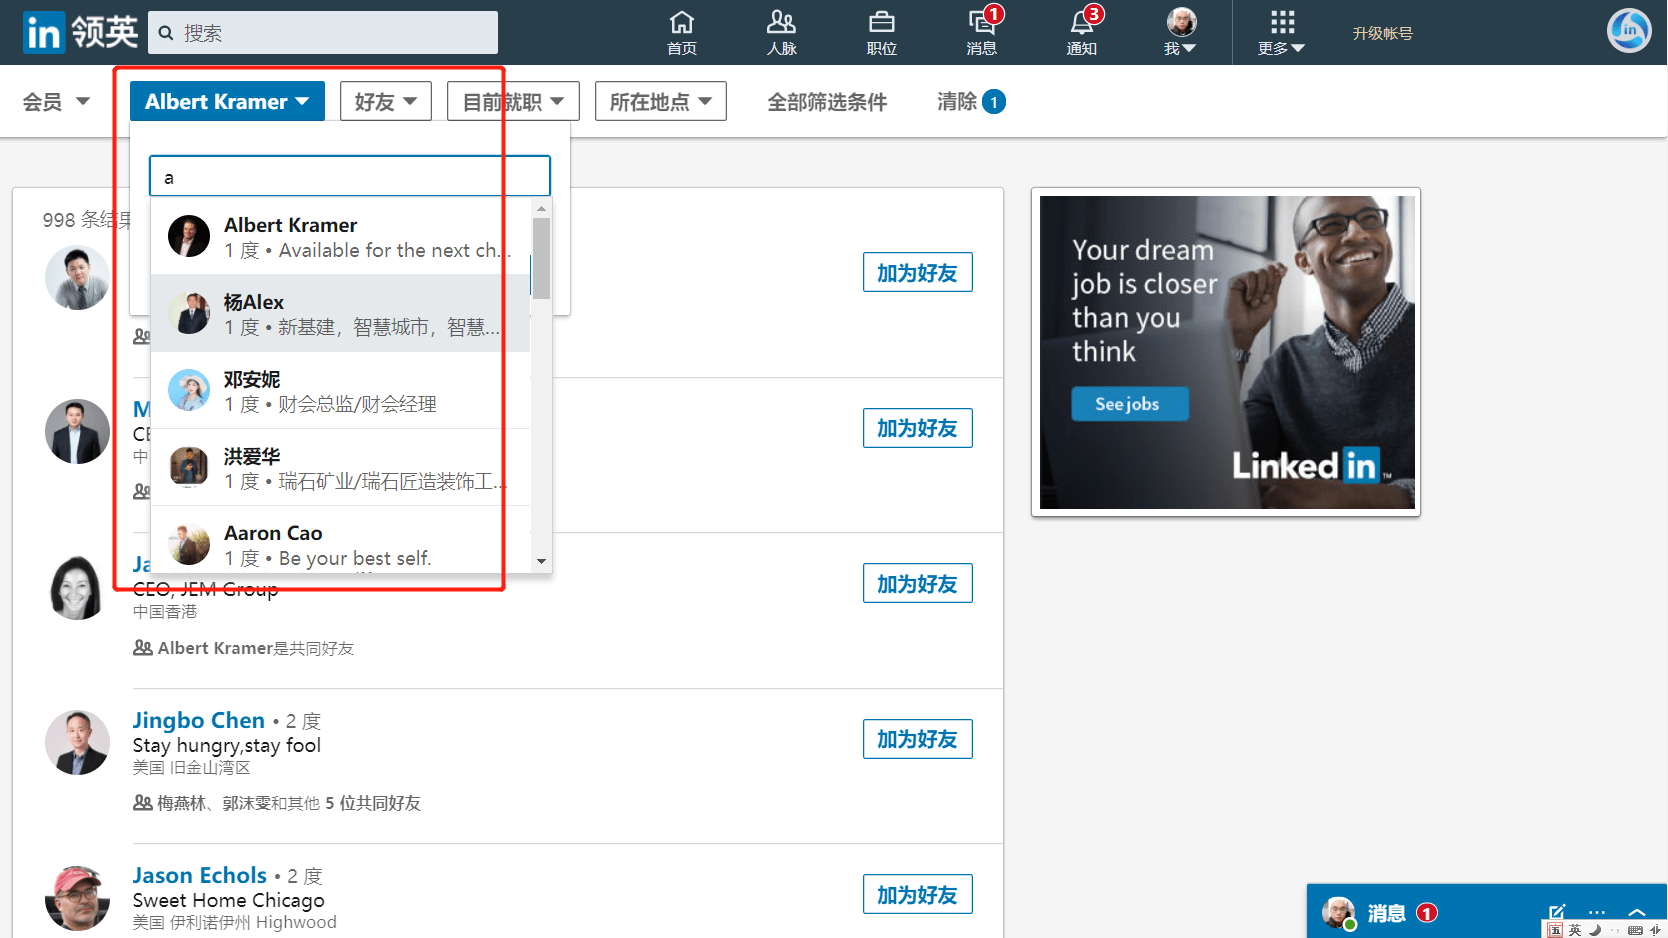Select Albert Kramer from the suggestion list
The height and width of the screenshot is (938, 1668).
click(x=340, y=236)
